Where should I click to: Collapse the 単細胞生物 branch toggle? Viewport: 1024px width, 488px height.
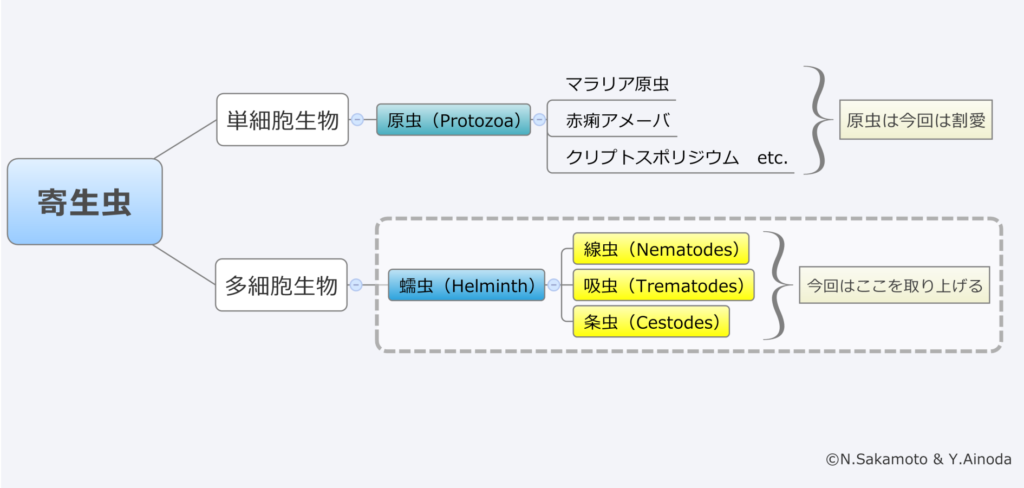pyautogui.click(x=357, y=120)
